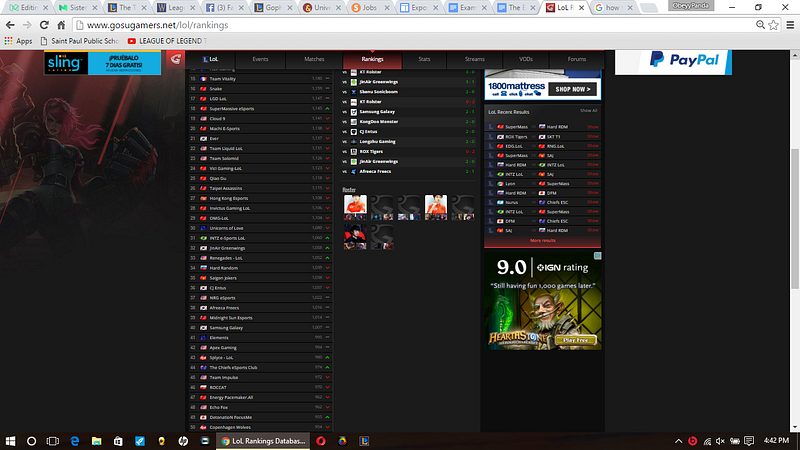Show result for Lyon vs SuperMass
The width and height of the screenshot is (800, 450).
pyautogui.click(x=592, y=184)
